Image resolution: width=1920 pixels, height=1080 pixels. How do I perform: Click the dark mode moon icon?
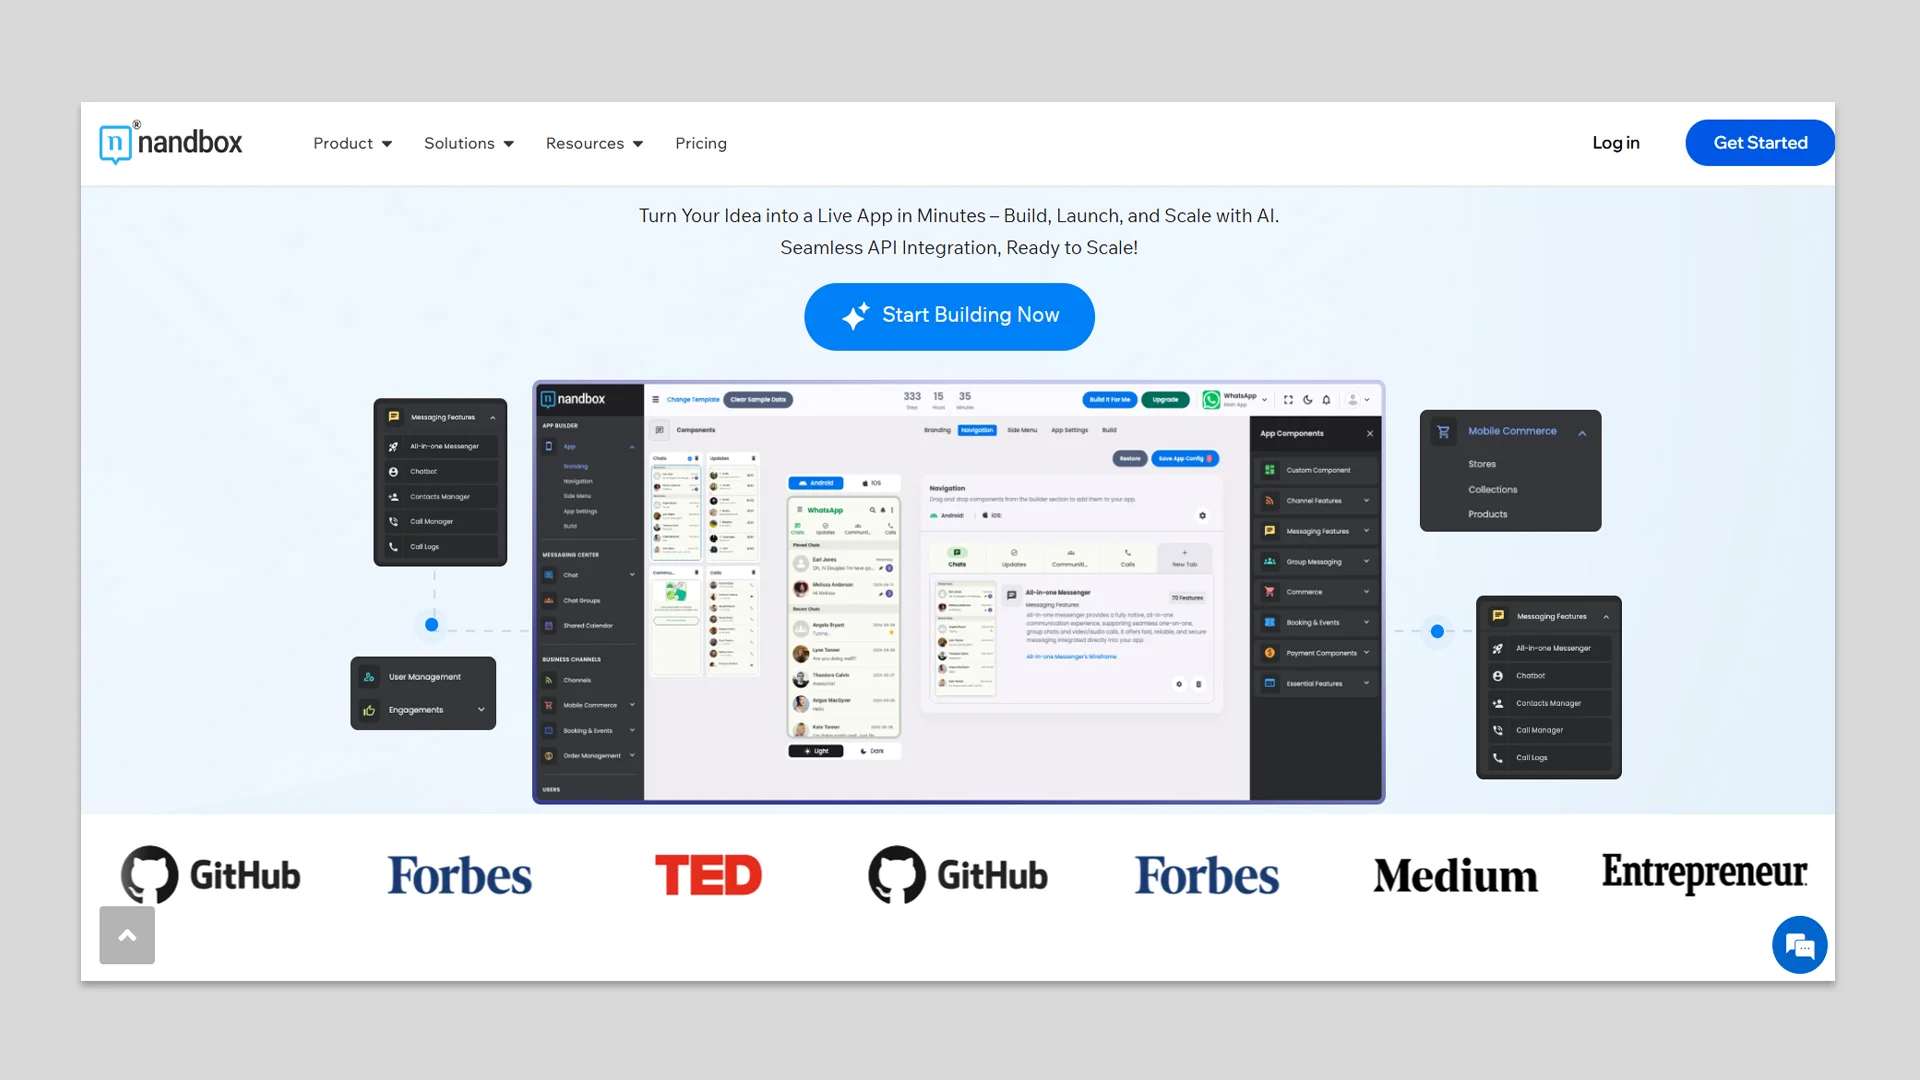(1307, 400)
